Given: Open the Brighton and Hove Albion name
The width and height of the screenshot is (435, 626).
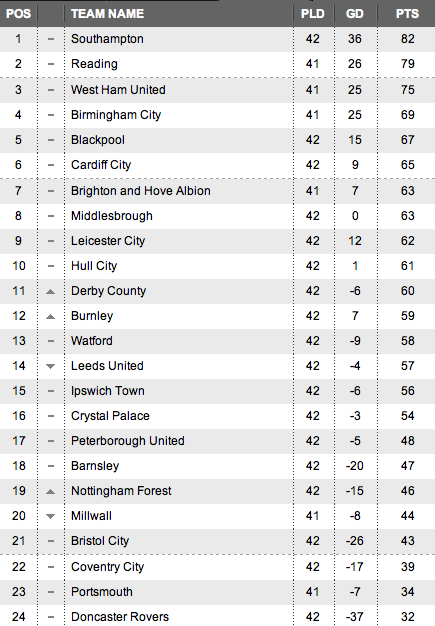Looking at the screenshot, I should (141, 190).
